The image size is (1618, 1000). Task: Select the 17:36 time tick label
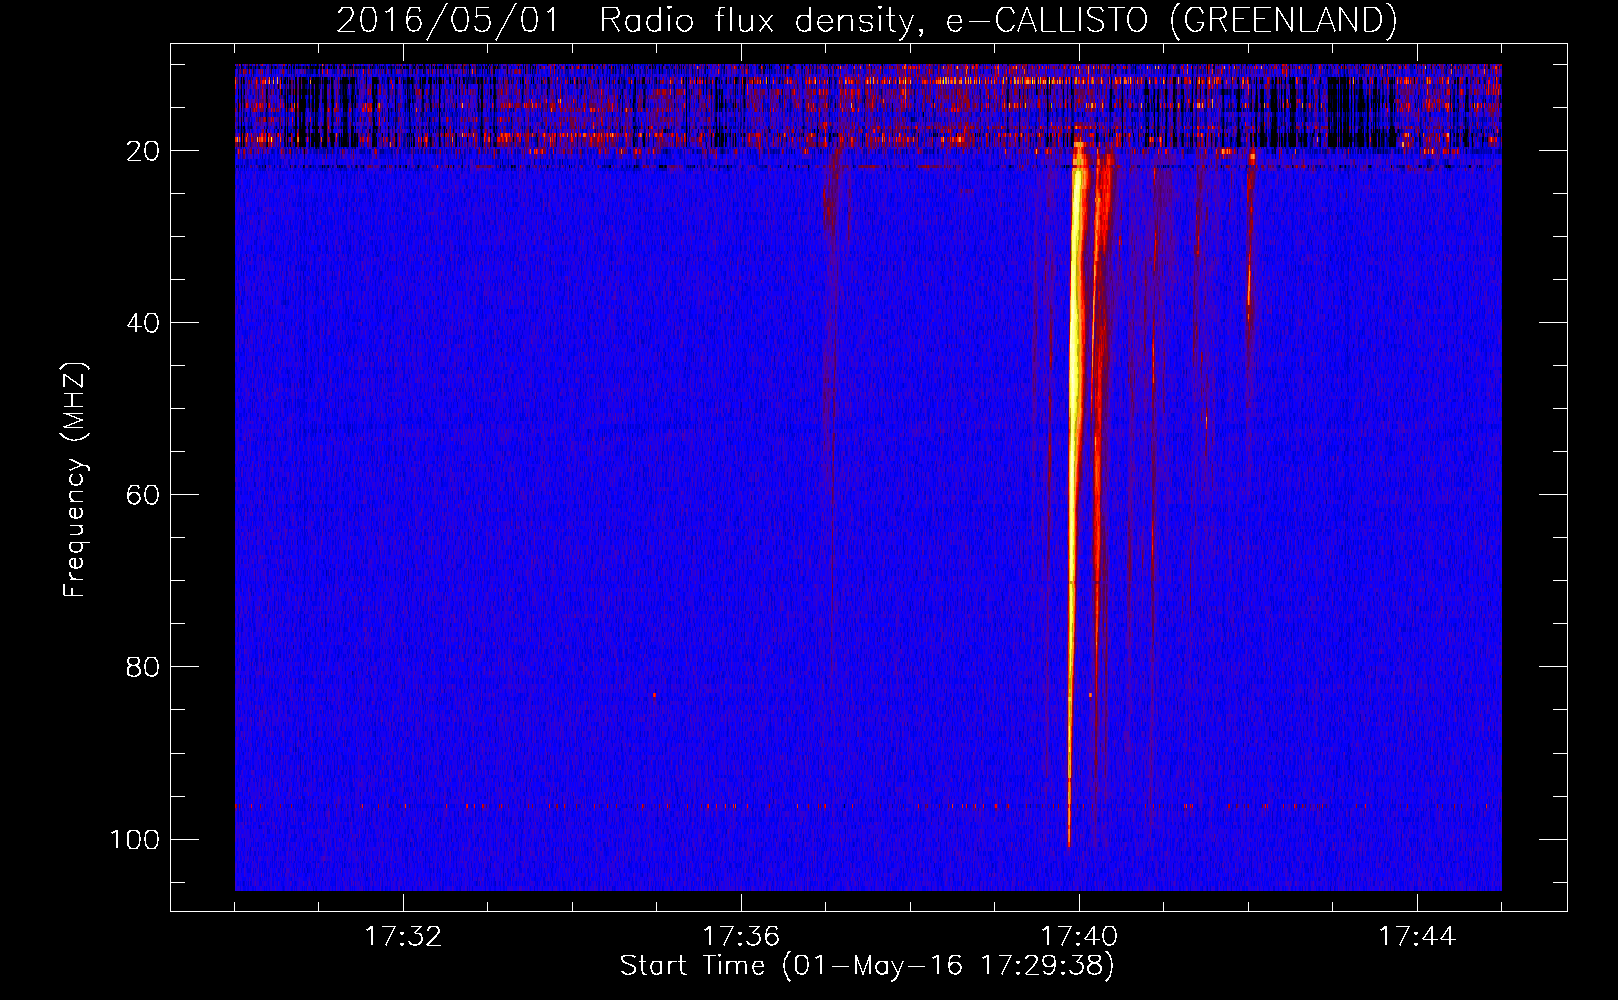click(x=741, y=937)
